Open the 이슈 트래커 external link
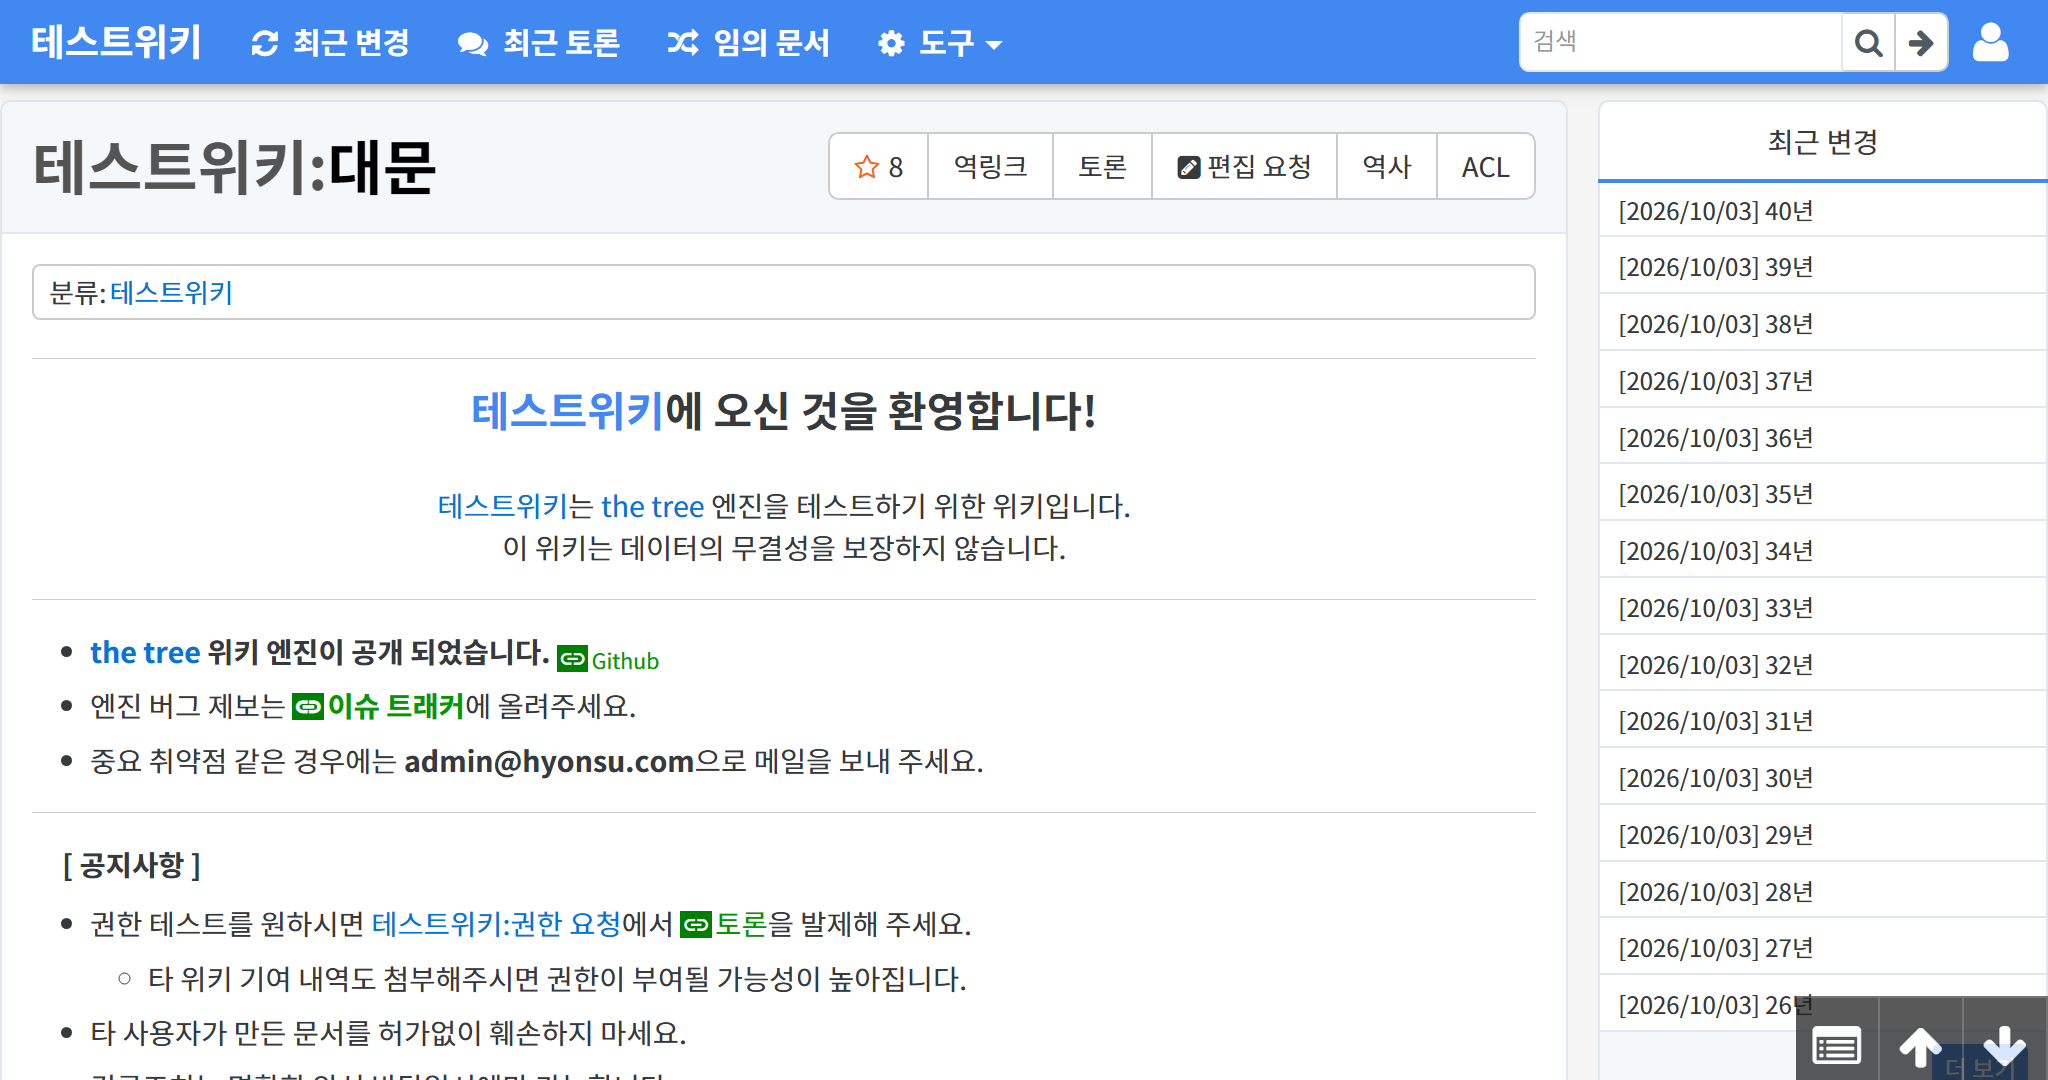2048x1080 pixels. coord(378,706)
